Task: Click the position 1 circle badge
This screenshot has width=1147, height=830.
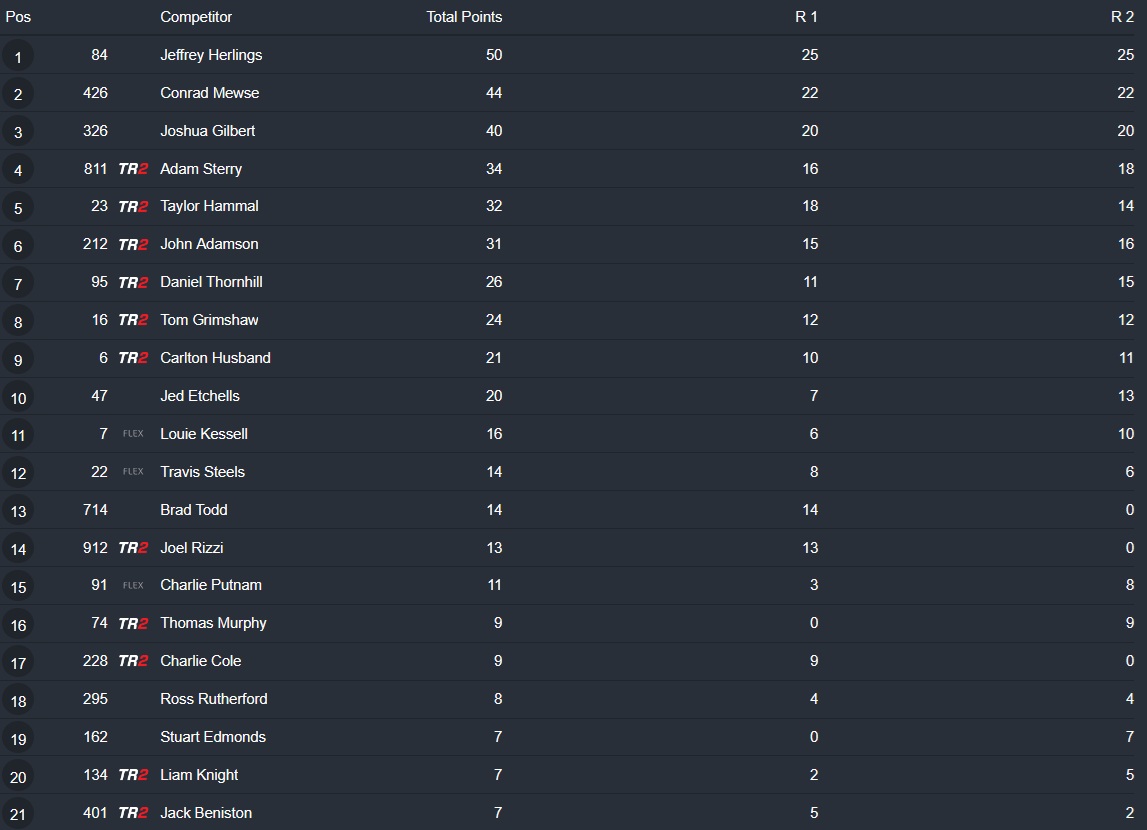Action: (x=18, y=56)
